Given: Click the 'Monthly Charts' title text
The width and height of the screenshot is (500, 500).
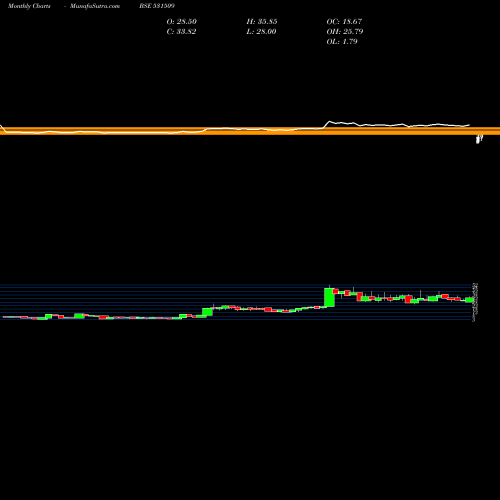Looking at the screenshot, I should 29,6.
